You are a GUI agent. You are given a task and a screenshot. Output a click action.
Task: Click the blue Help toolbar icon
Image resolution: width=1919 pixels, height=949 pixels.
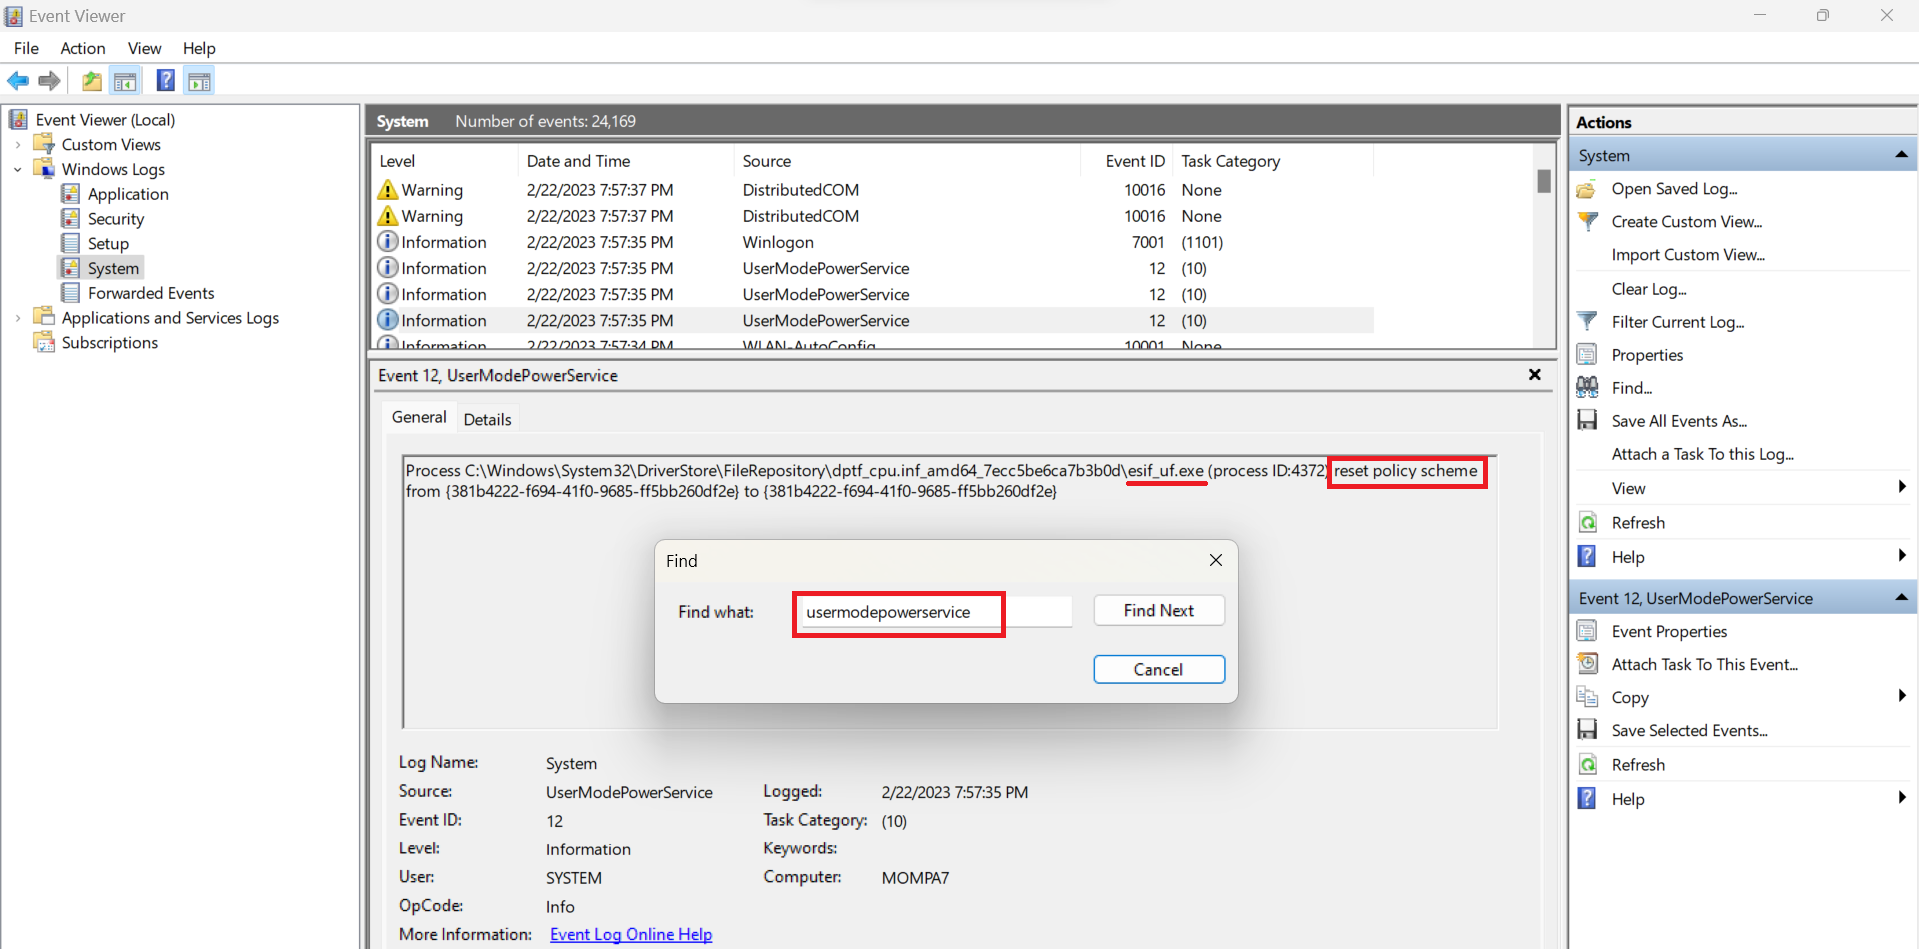[166, 81]
